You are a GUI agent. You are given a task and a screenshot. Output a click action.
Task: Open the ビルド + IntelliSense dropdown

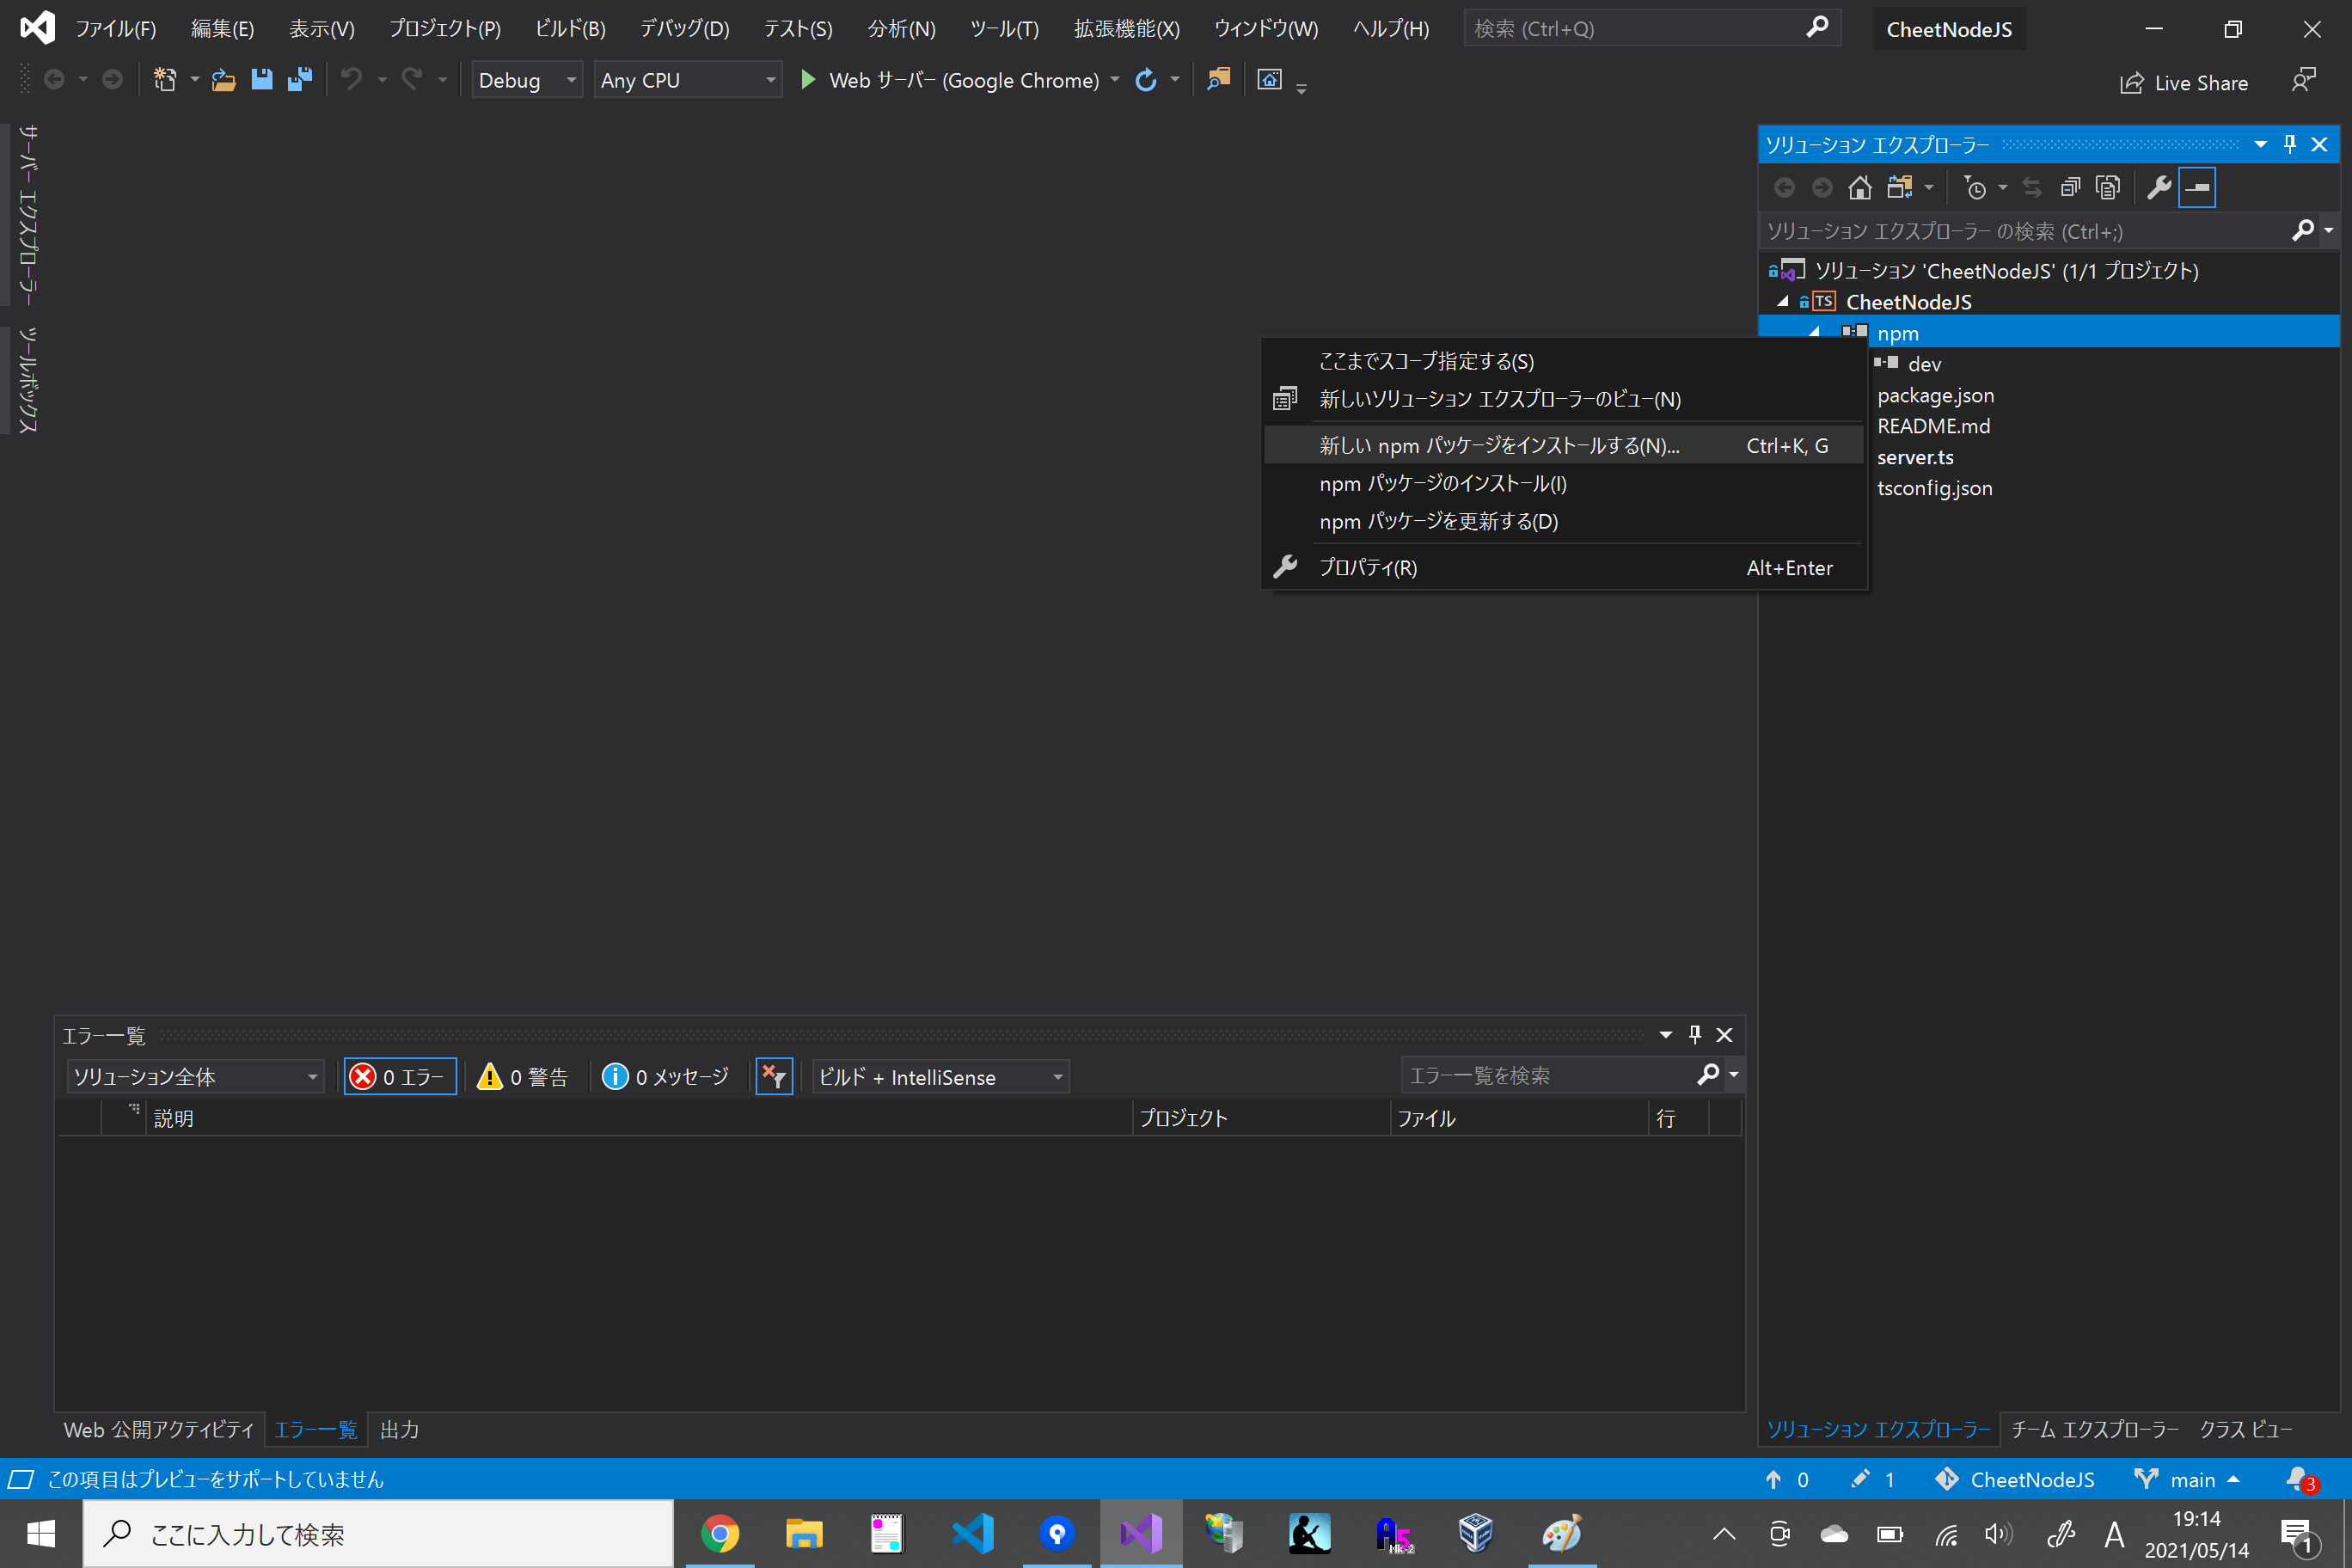tap(939, 1076)
